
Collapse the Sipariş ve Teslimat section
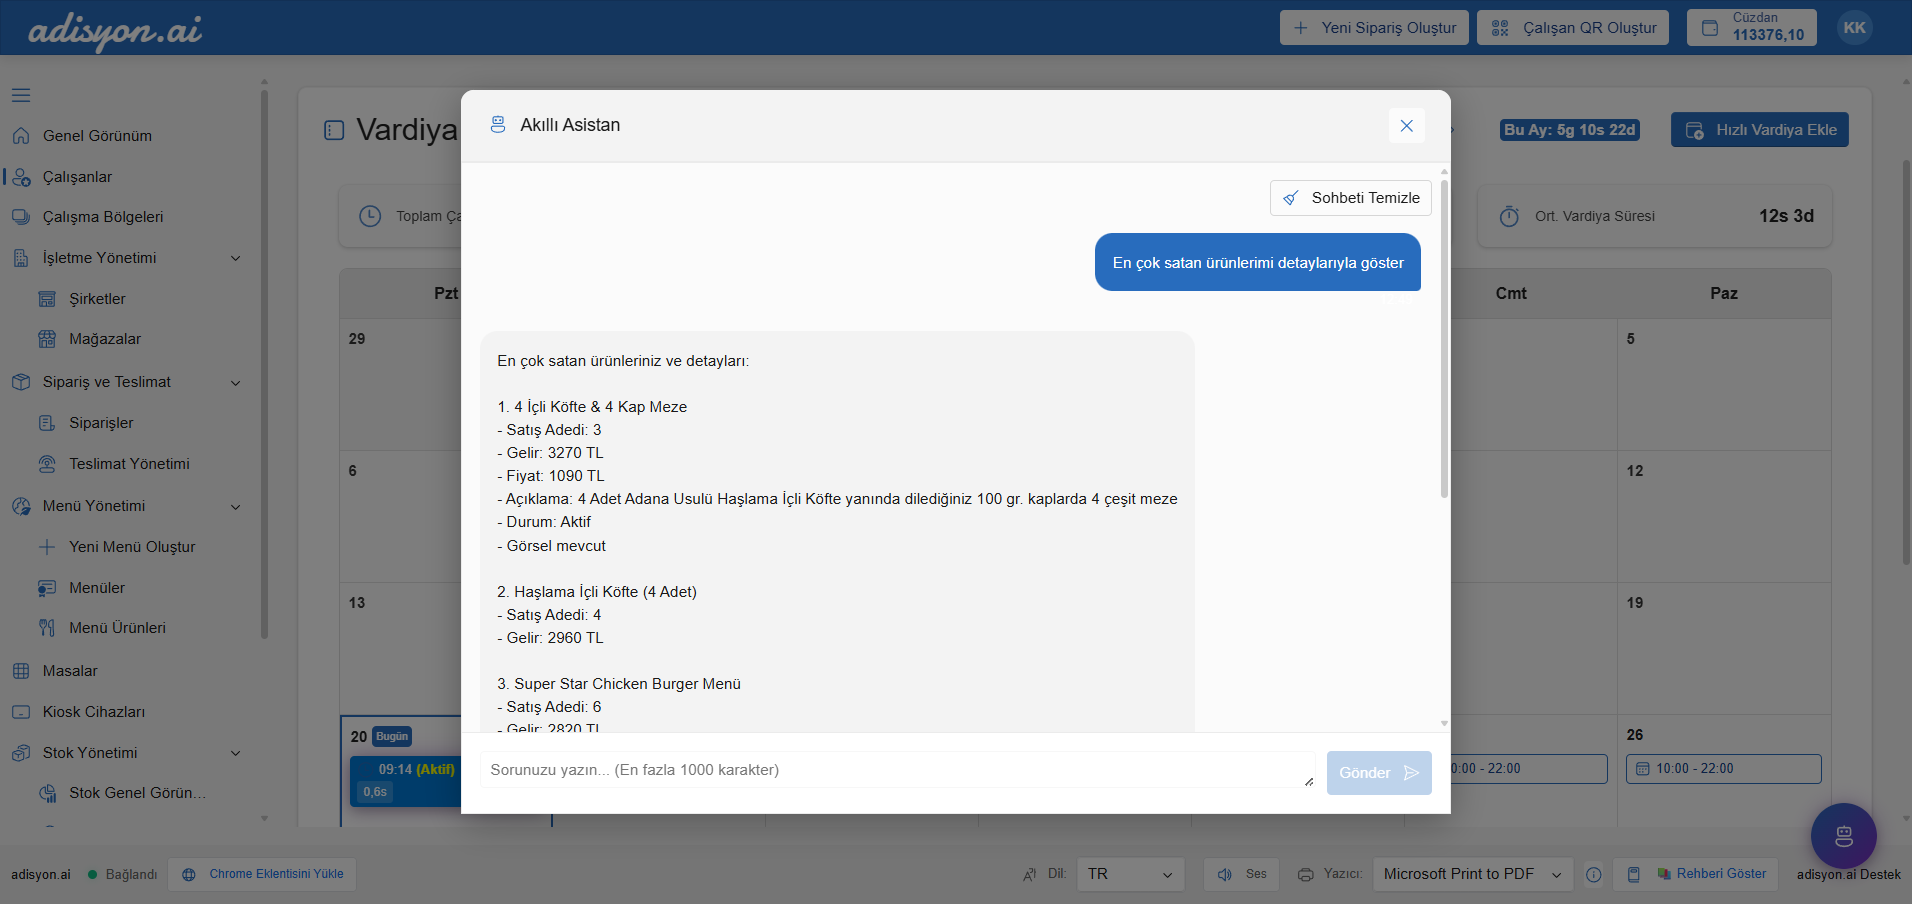[x=235, y=383]
